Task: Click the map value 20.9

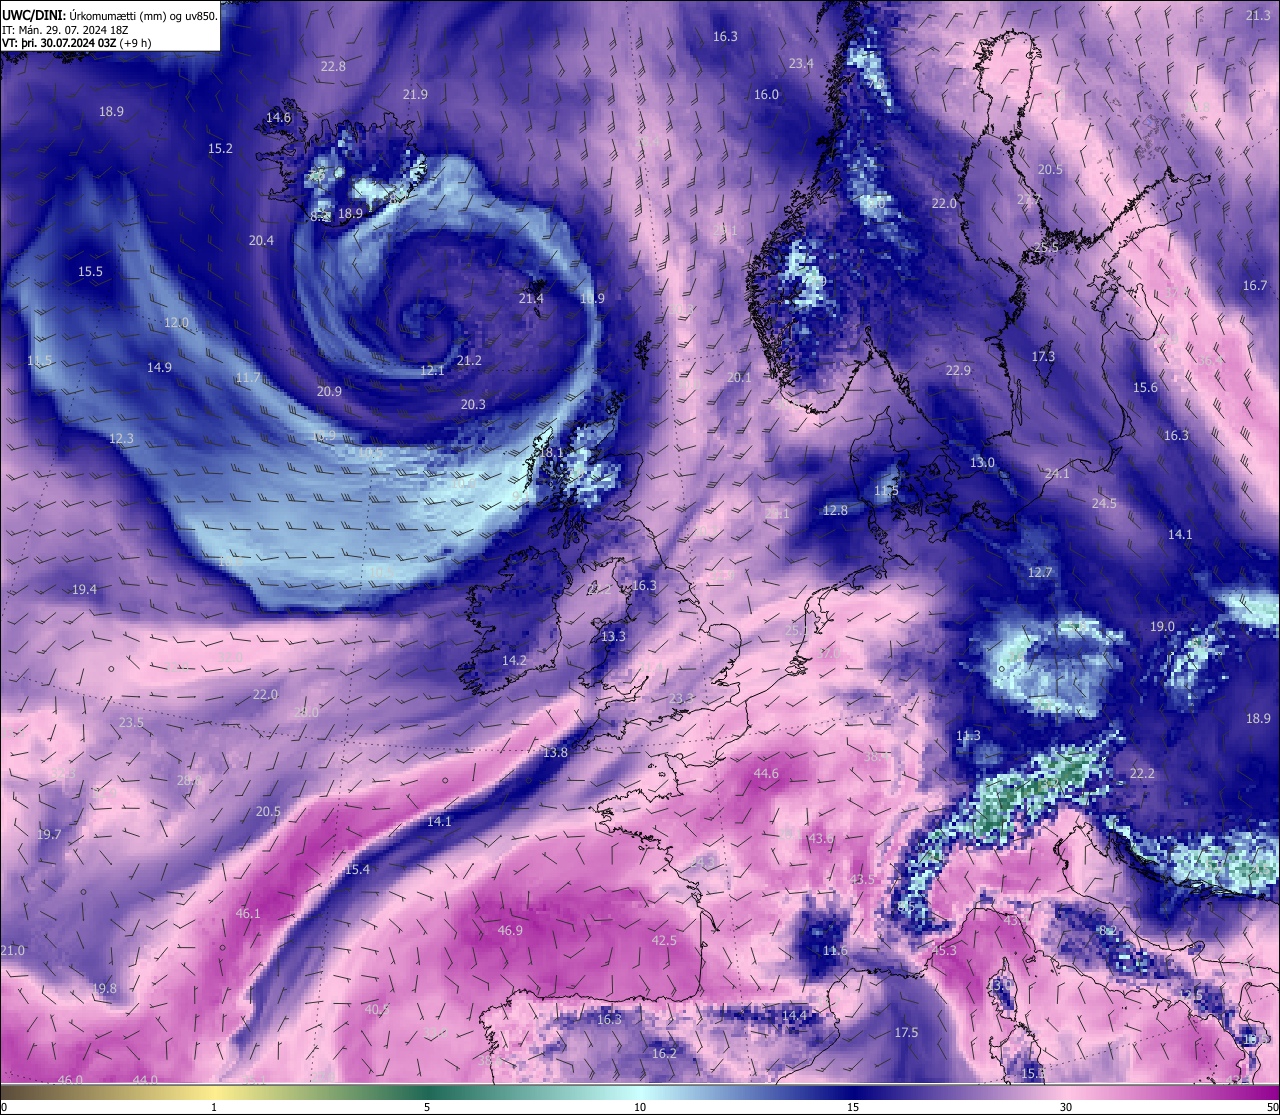Action: (x=329, y=392)
